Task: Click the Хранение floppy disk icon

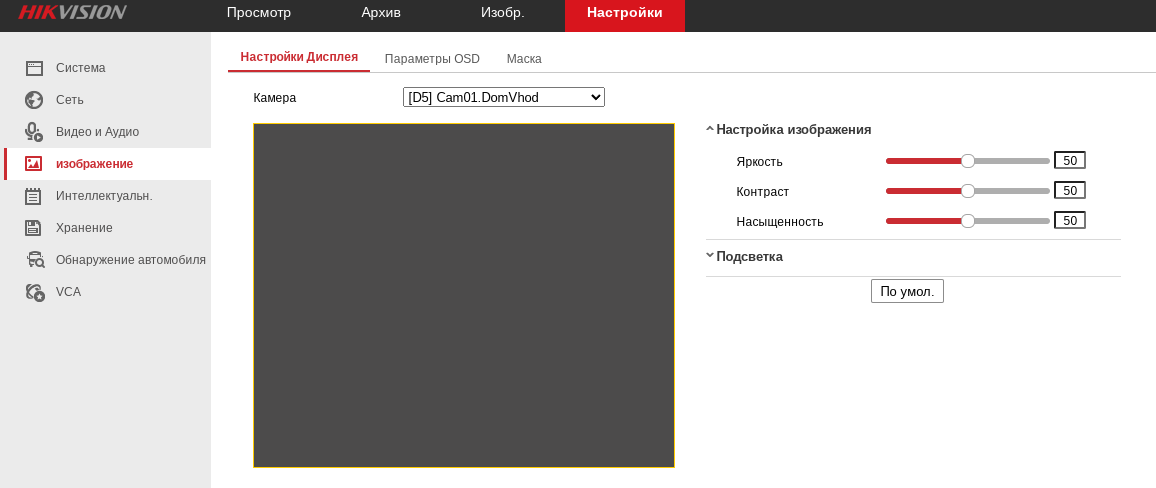Action: 34,228
